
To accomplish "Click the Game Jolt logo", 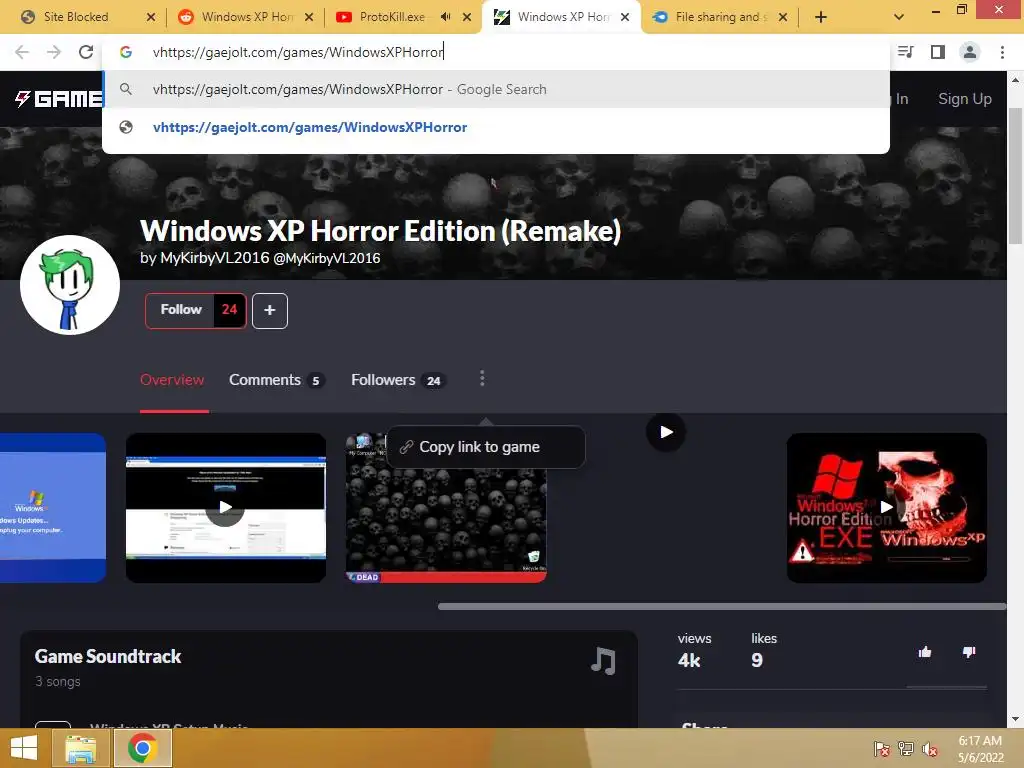I will pos(59,99).
